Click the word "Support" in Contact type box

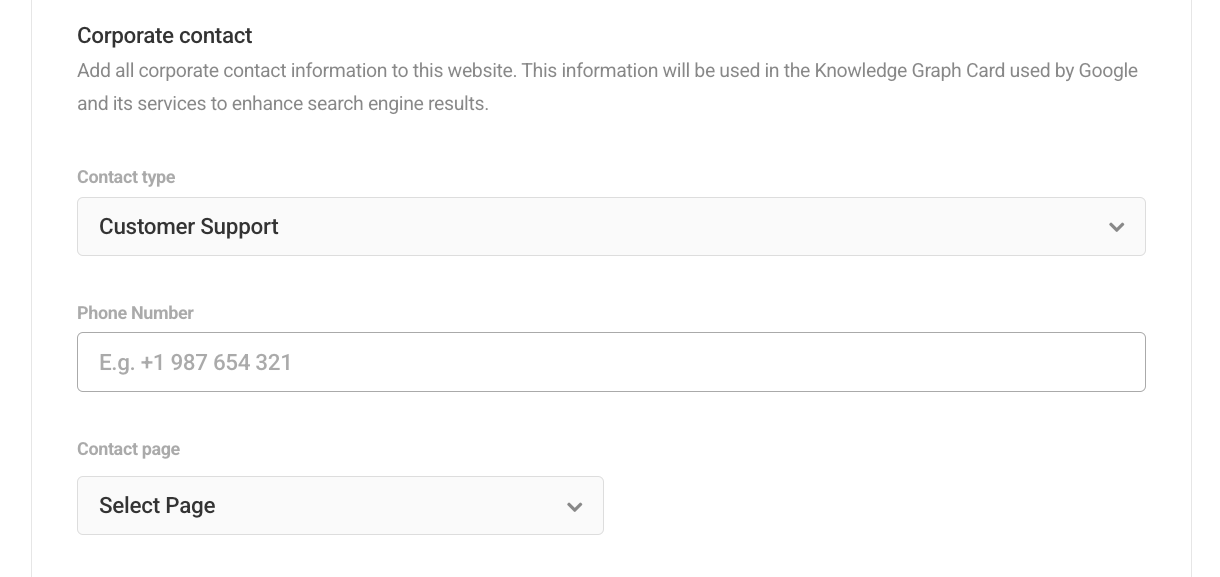(x=239, y=227)
